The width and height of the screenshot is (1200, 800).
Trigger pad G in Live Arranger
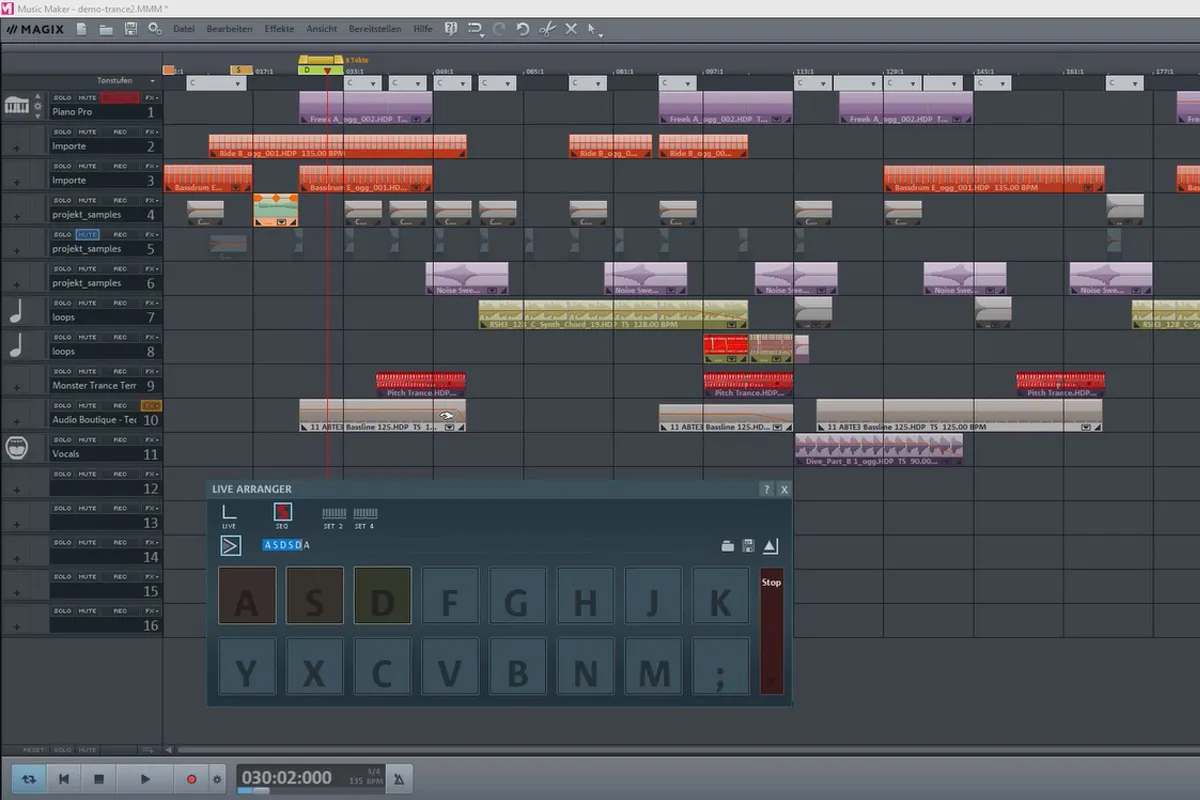[517, 596]
